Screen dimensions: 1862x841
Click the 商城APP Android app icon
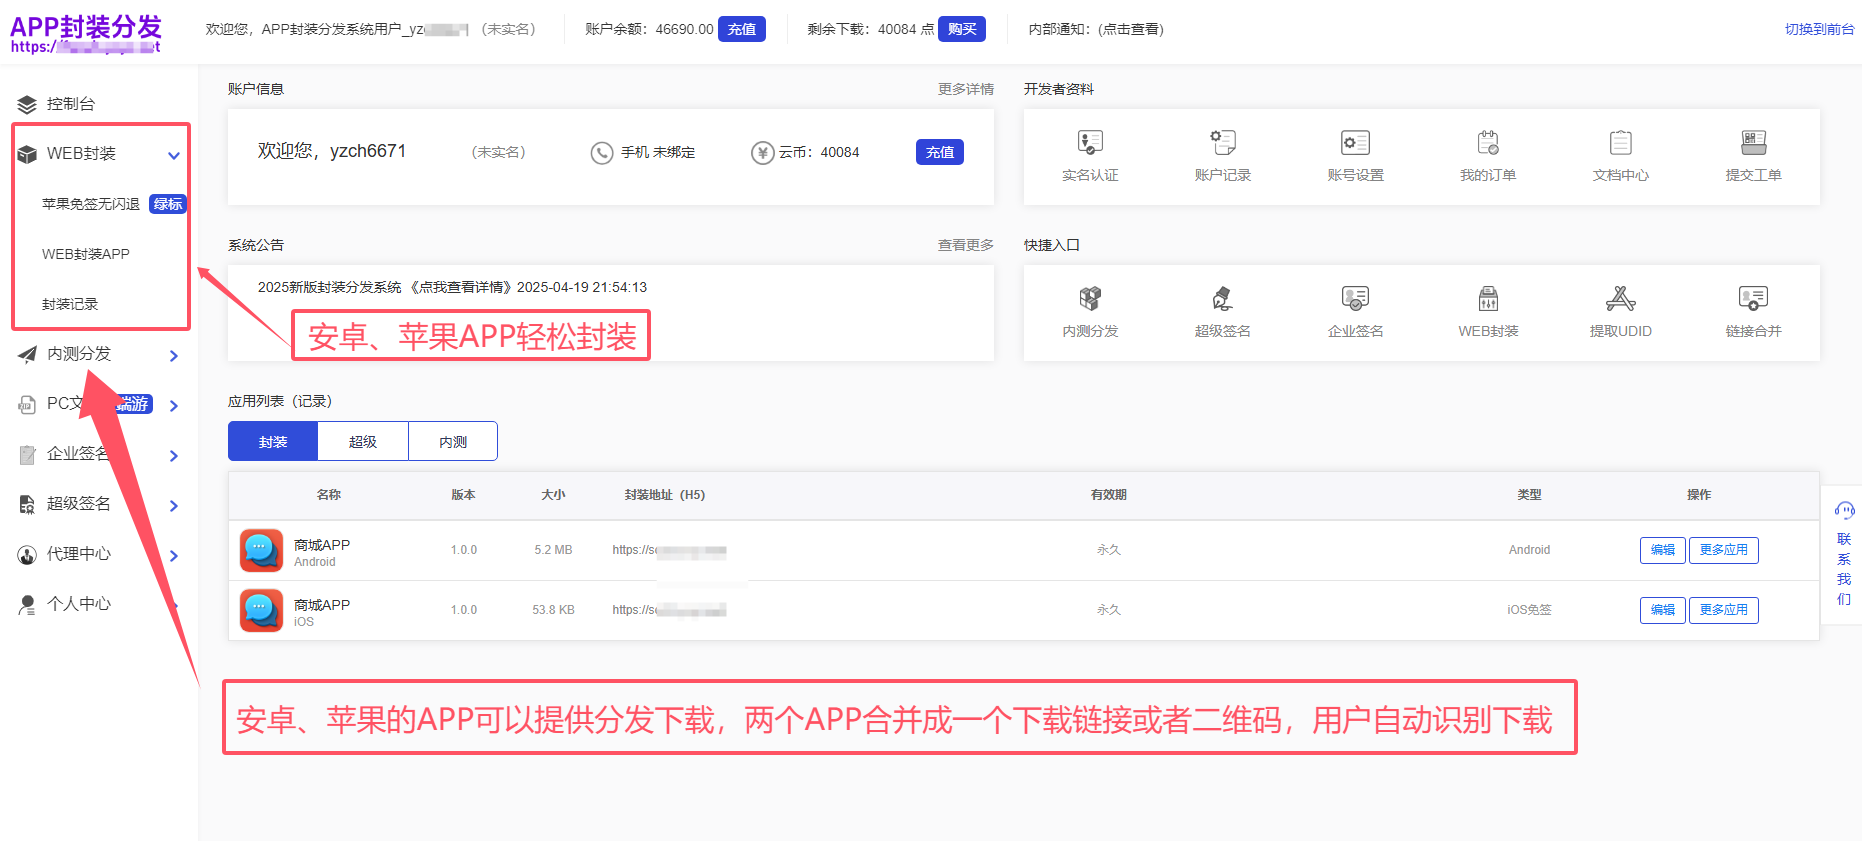pos(261,550)
